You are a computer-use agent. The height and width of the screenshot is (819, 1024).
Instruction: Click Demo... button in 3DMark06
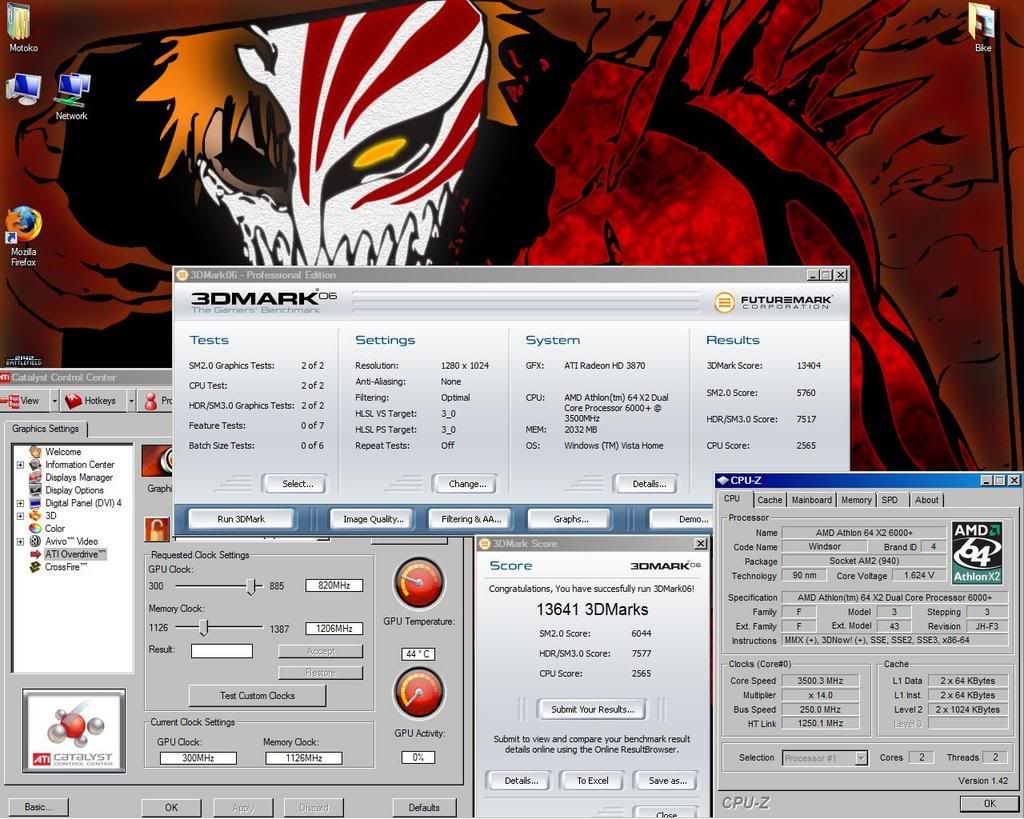coord(682,519)
